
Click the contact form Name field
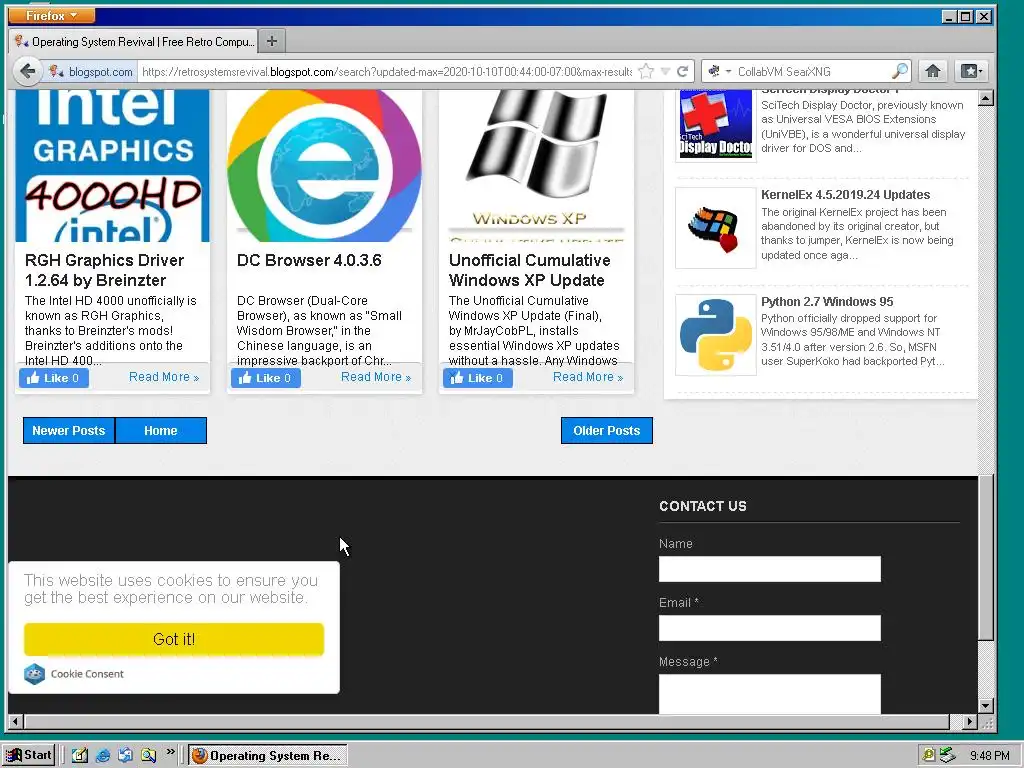769,569
